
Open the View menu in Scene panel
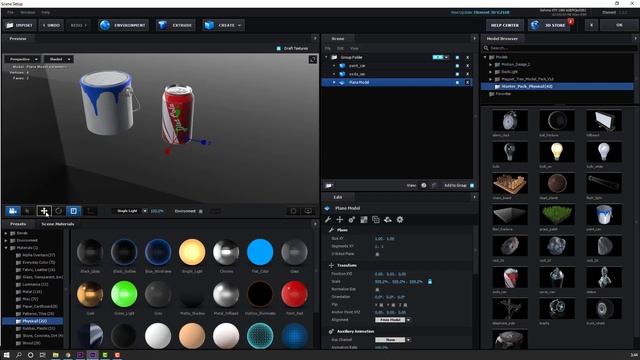click(x=354, y=49)
